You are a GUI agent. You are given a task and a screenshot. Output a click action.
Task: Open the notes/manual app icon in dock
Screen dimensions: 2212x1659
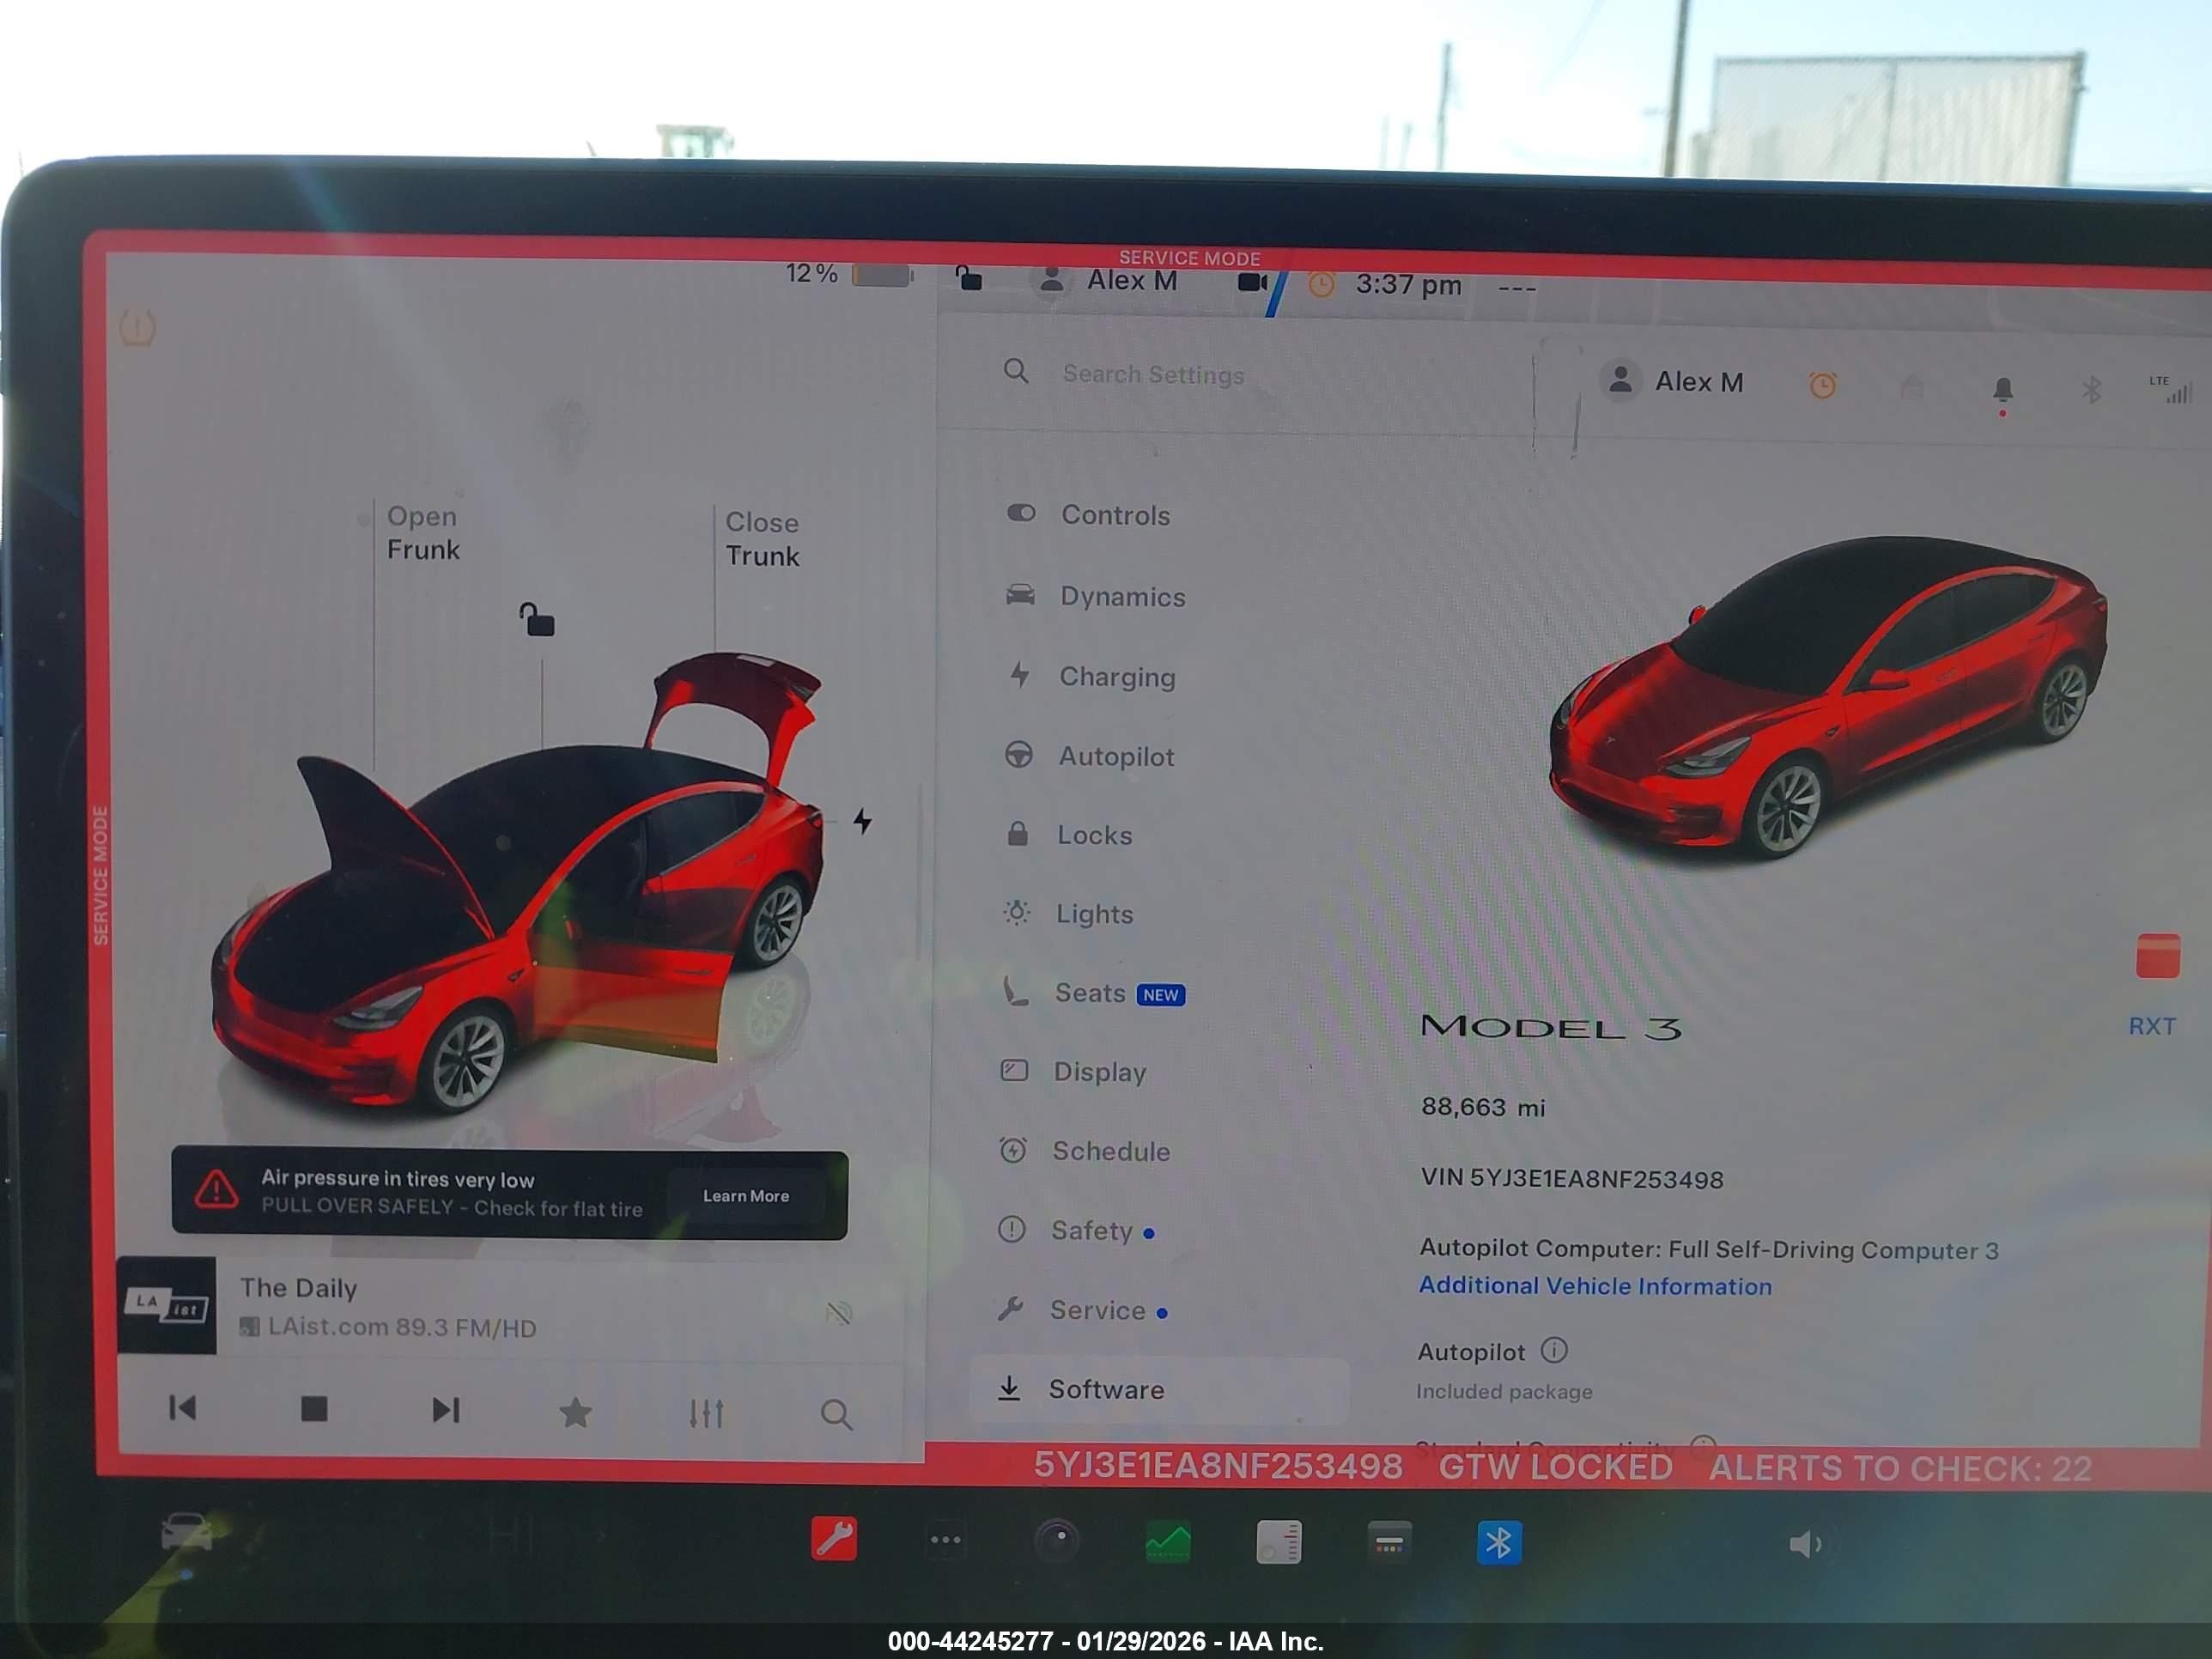(x=1279, y=1542)
